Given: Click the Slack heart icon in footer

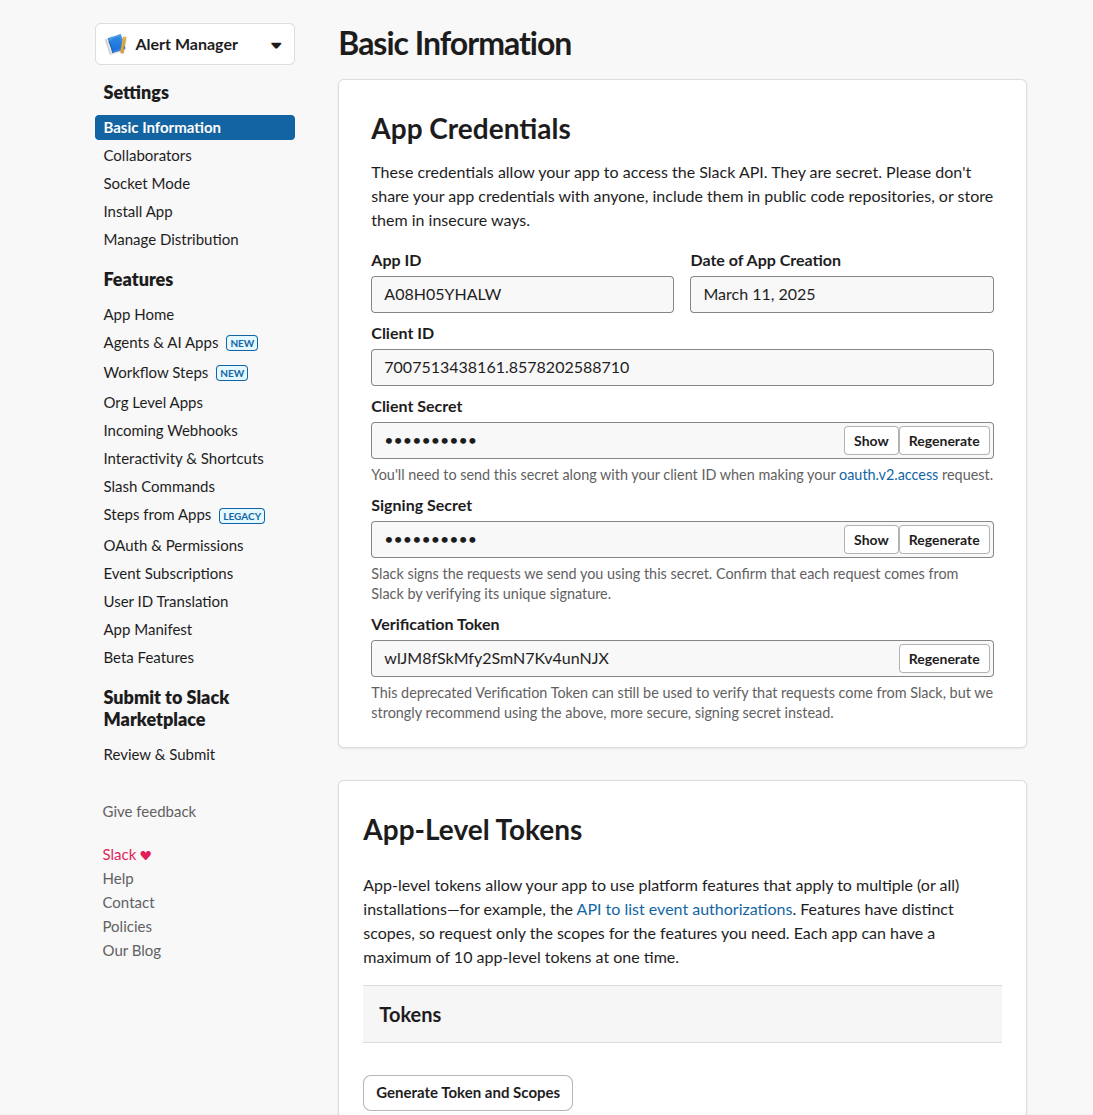Looking at the screenshot, I should [x=147, y=853].
